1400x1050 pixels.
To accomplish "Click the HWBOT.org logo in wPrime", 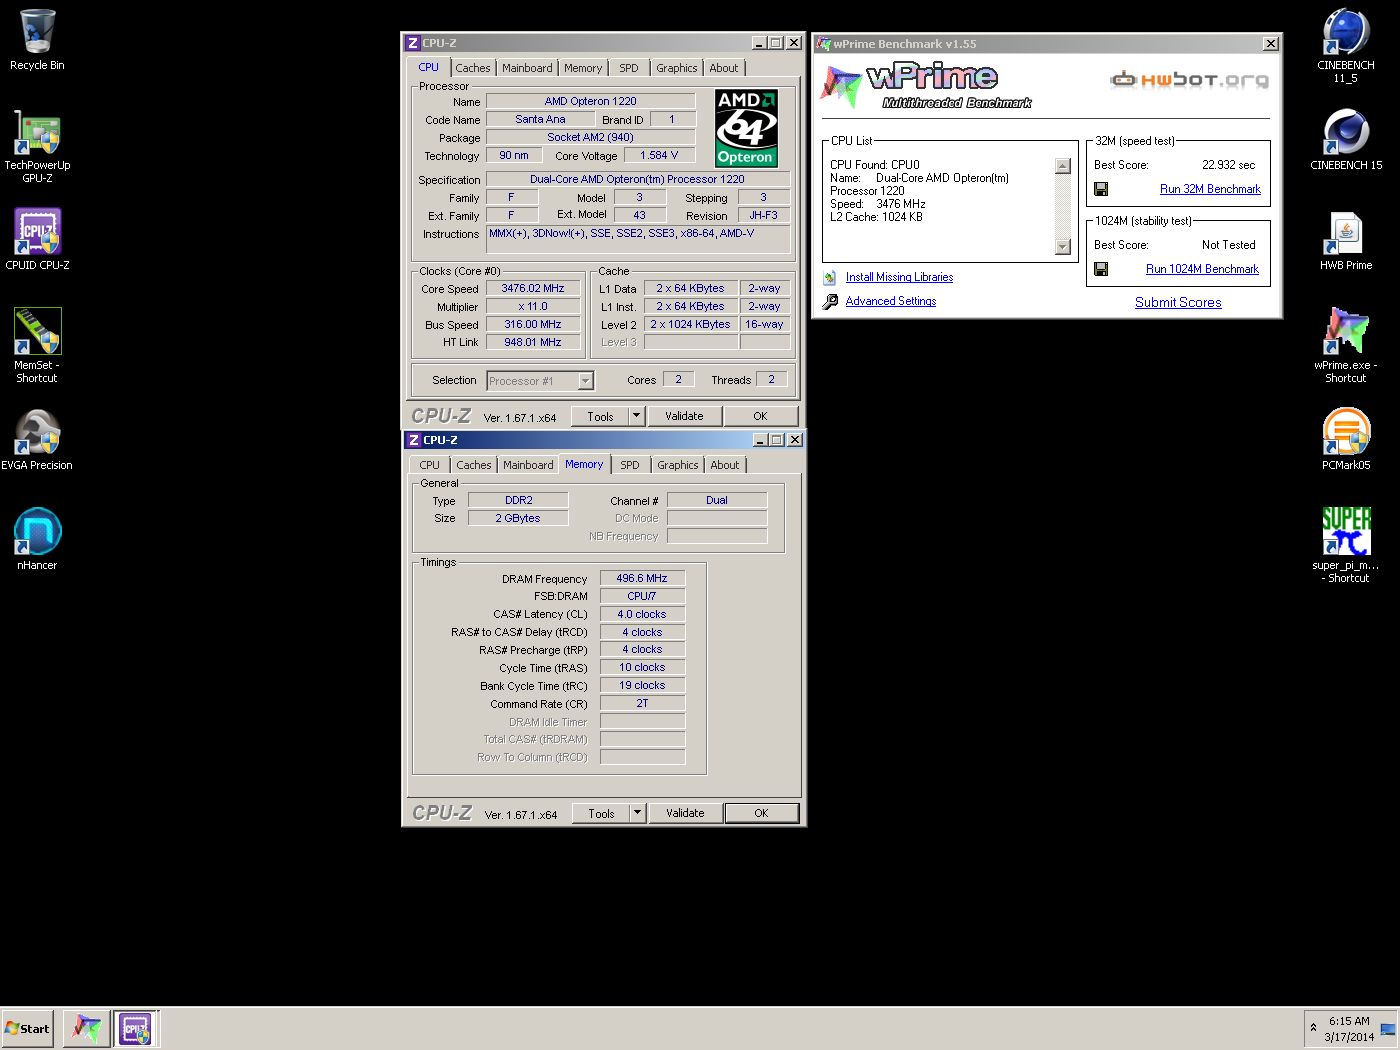I will point(1189,80).
